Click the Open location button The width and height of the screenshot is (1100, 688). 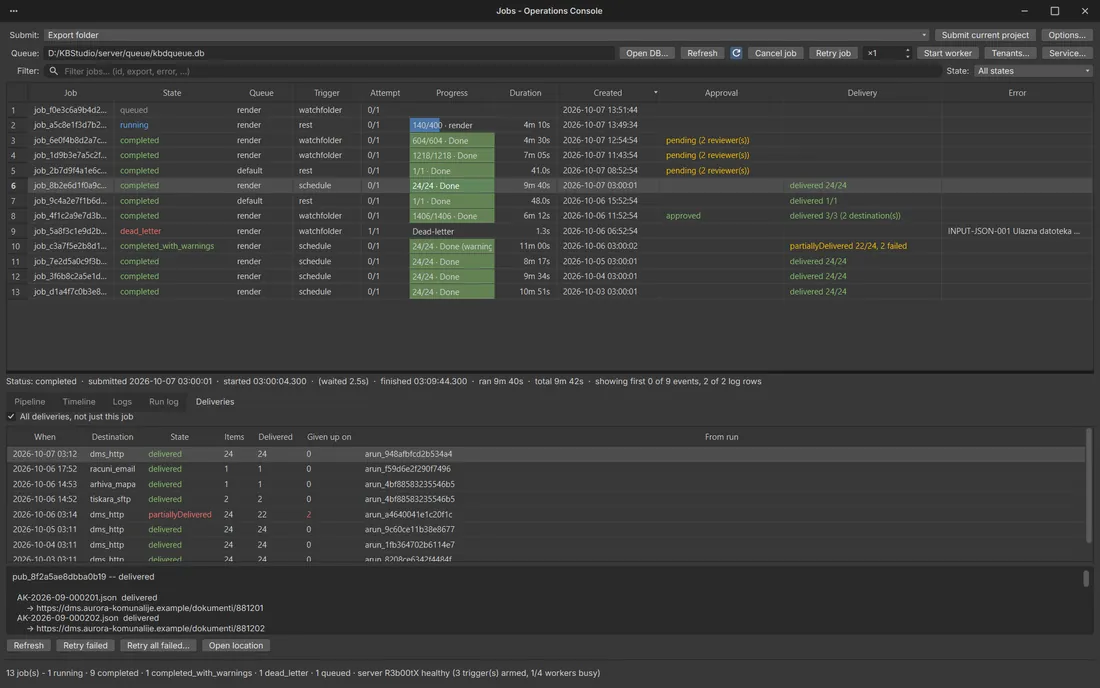236,646
